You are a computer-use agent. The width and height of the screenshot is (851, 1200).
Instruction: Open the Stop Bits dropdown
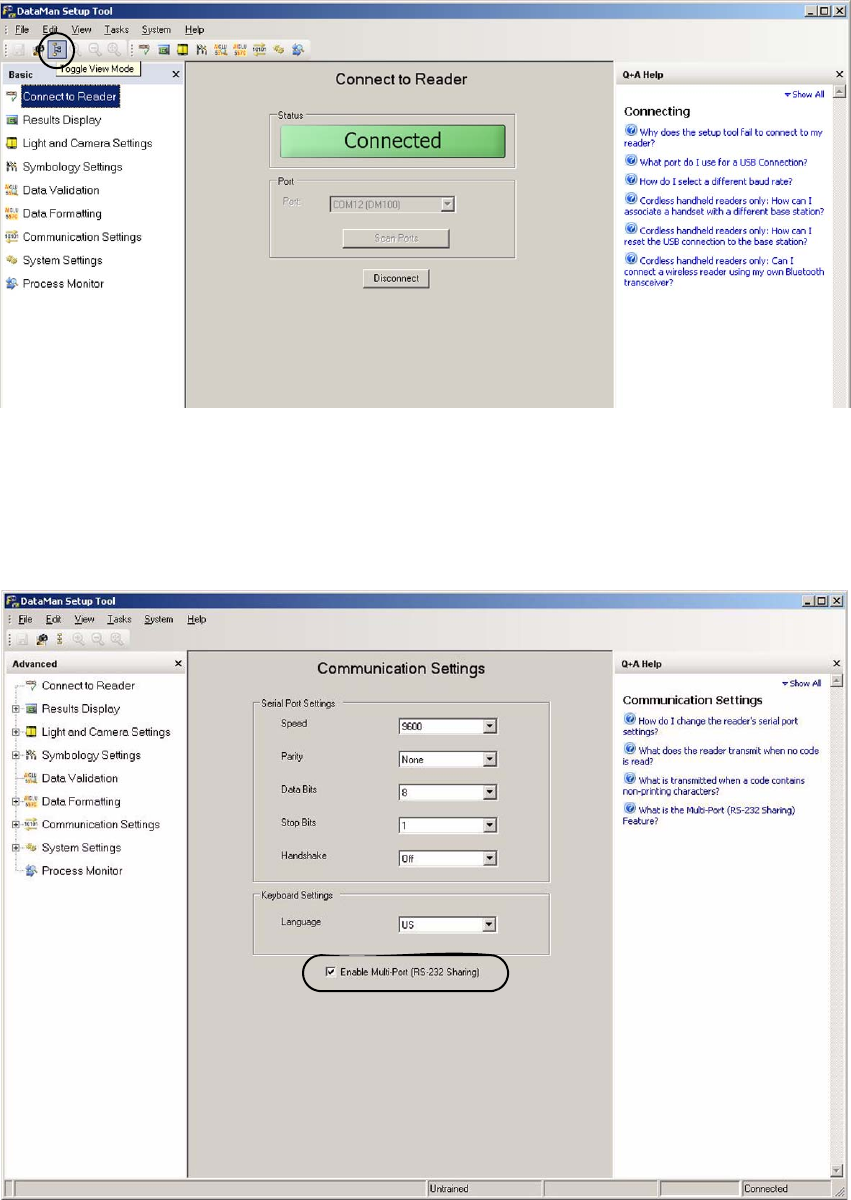coord(490,826)
